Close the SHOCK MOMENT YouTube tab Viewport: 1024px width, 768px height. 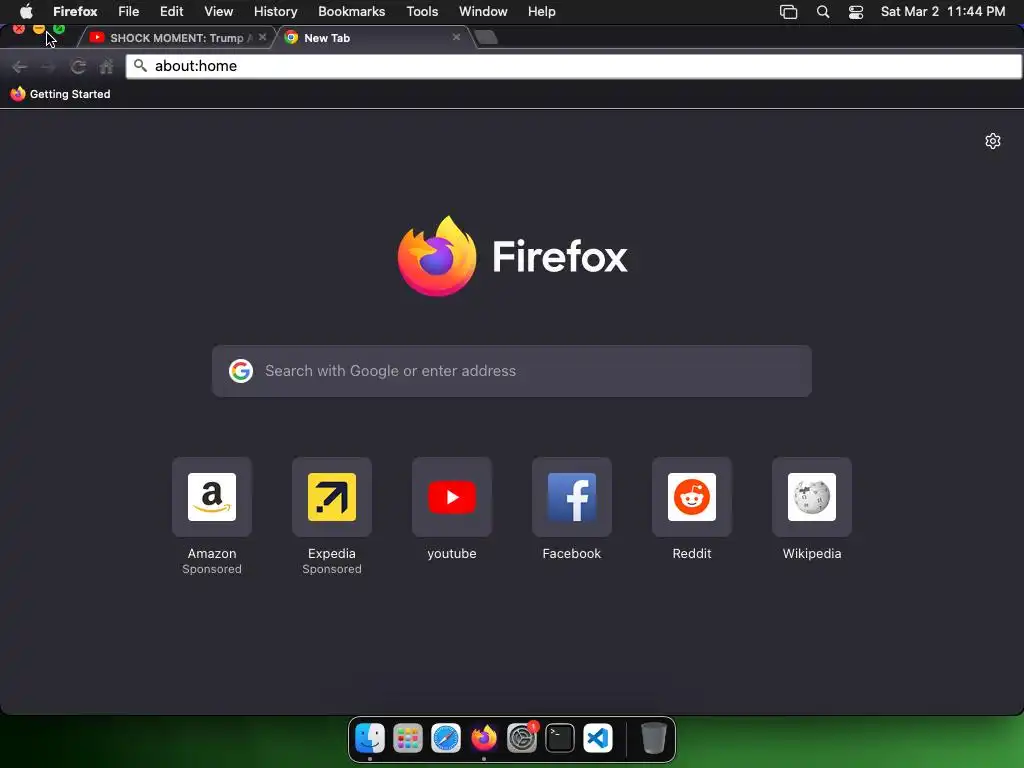(x=262, y=37)
